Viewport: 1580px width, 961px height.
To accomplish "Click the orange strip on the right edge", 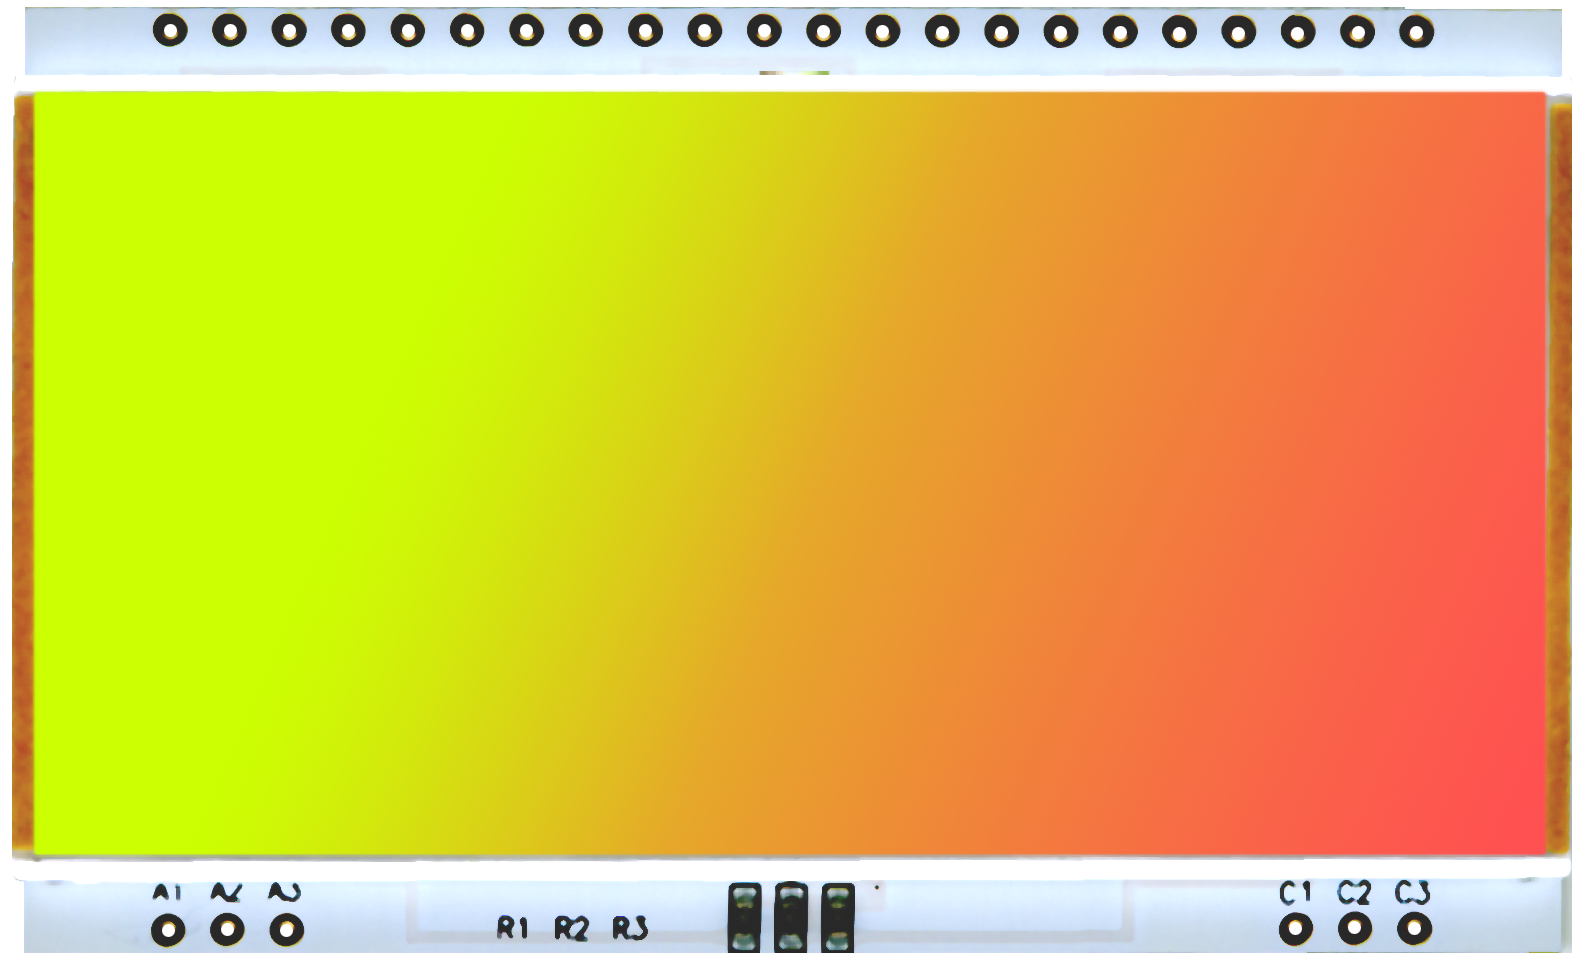I will tap(1560, 470).
